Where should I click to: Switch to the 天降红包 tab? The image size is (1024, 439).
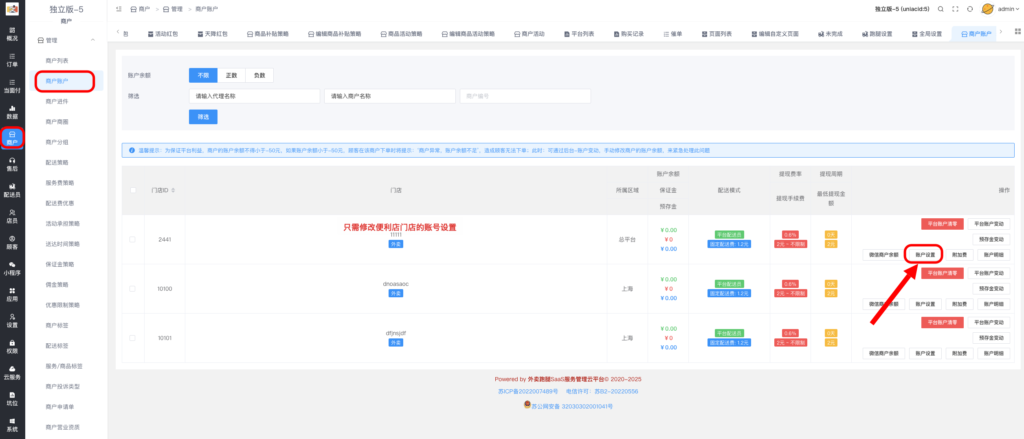[x=215, y=33]
